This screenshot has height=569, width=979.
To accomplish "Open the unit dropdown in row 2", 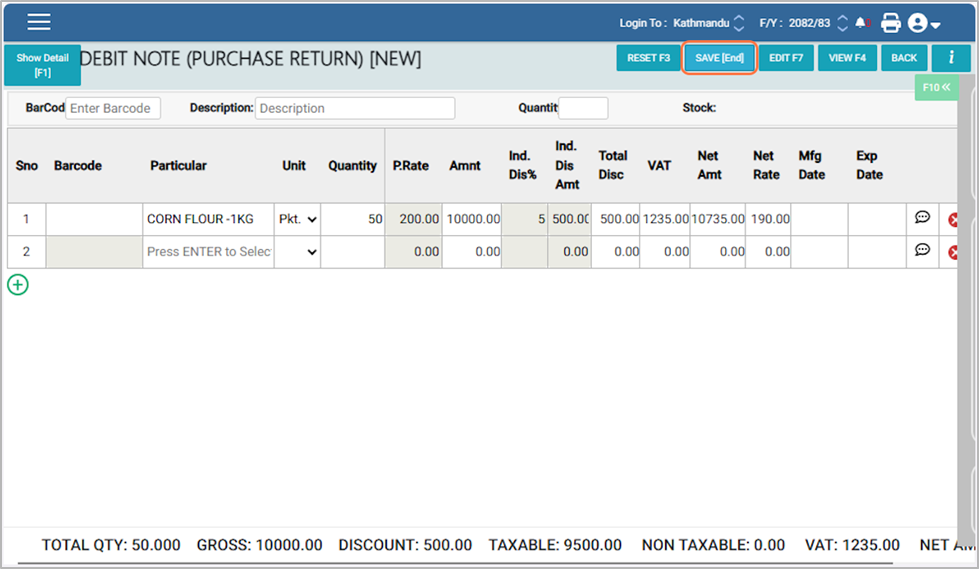I will click(297, 252).
